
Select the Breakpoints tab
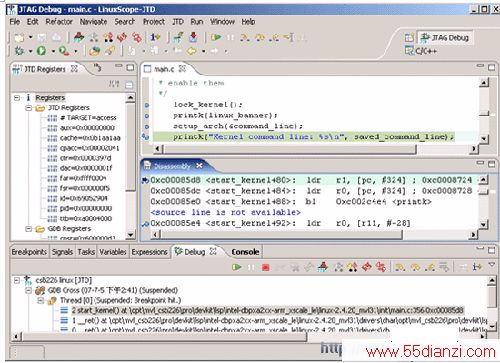(x=29, y=252)
